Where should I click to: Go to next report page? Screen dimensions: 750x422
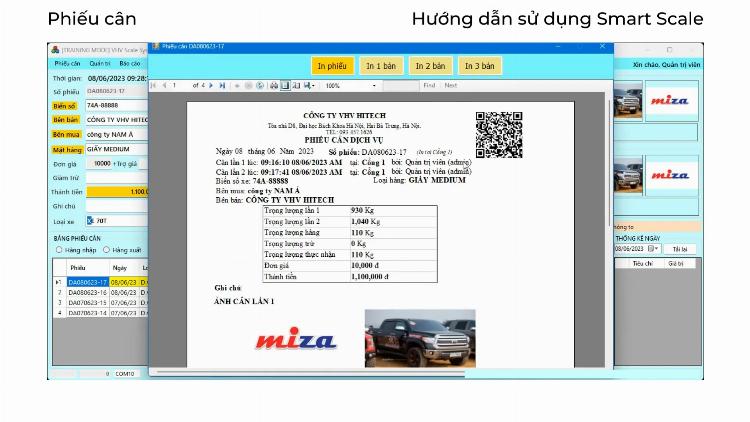(211, 86)
